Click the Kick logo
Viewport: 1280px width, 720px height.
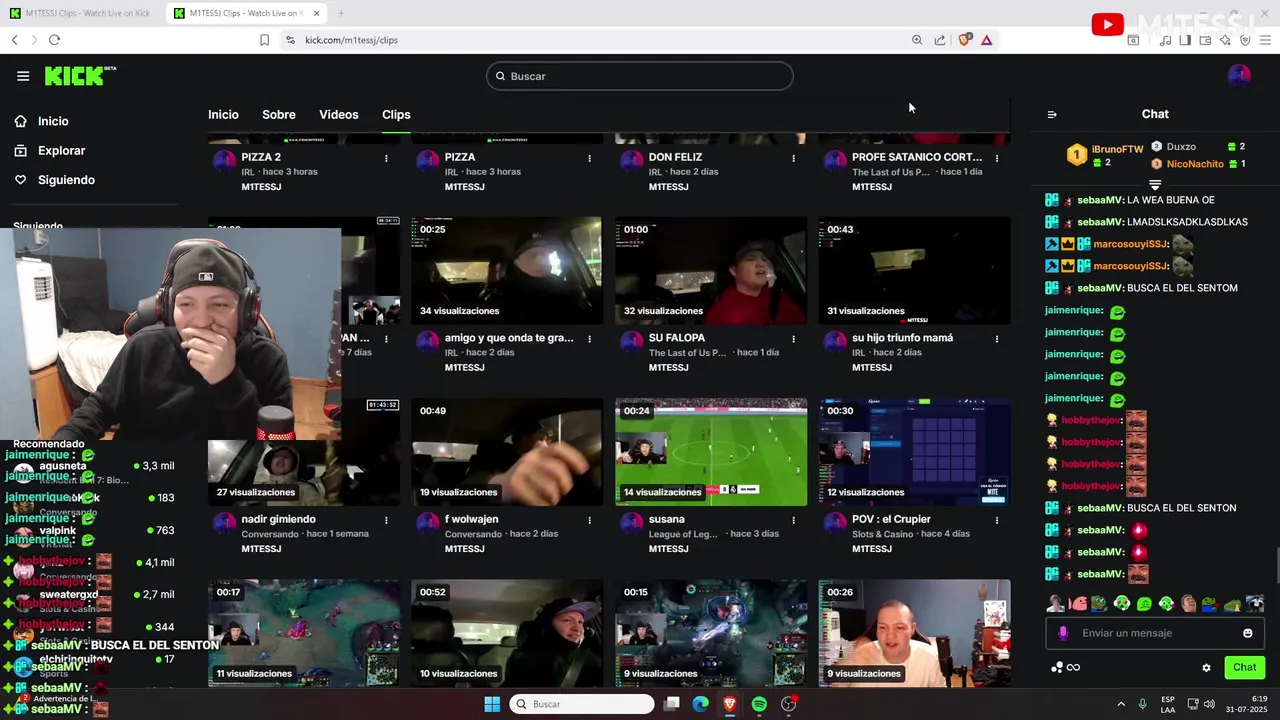[80, 76]
